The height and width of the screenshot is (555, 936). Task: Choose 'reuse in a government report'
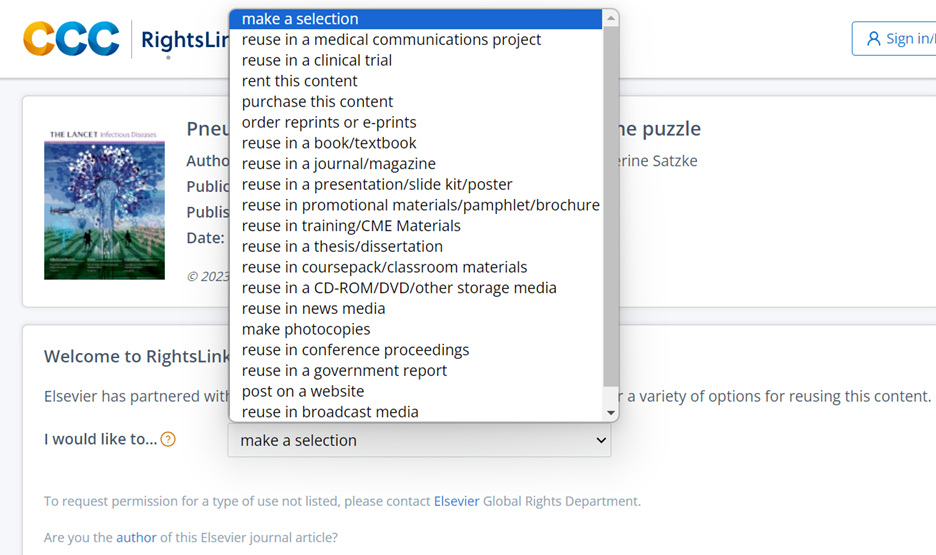click(344, 370)
